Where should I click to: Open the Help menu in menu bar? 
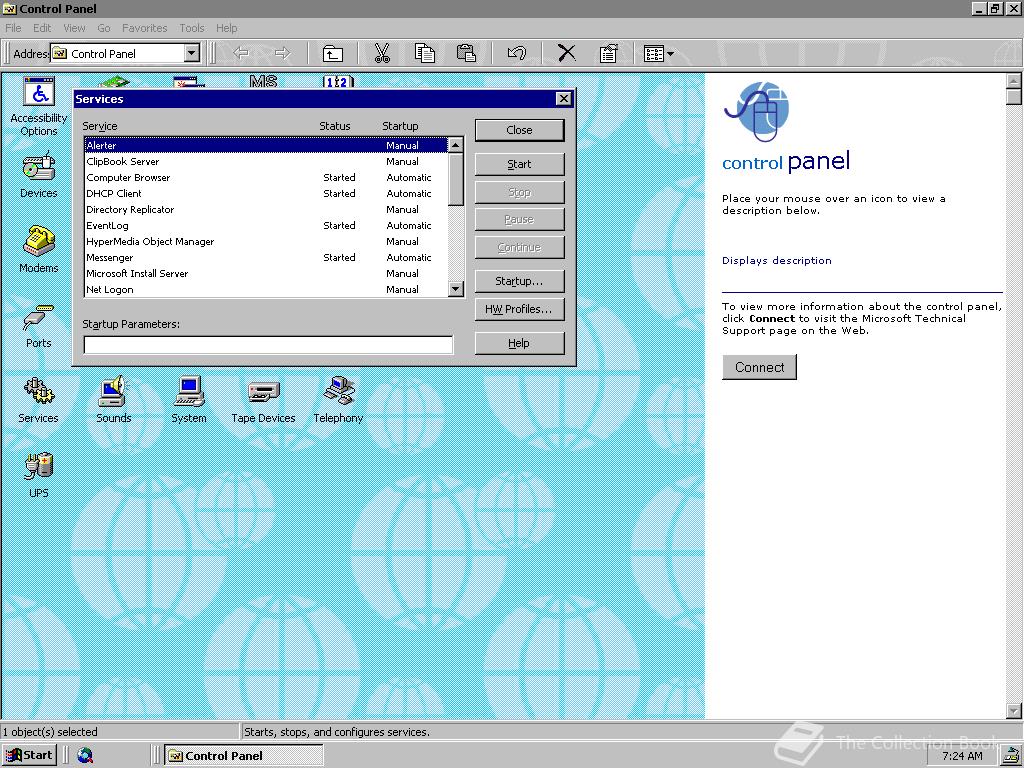tap(227, 28)
